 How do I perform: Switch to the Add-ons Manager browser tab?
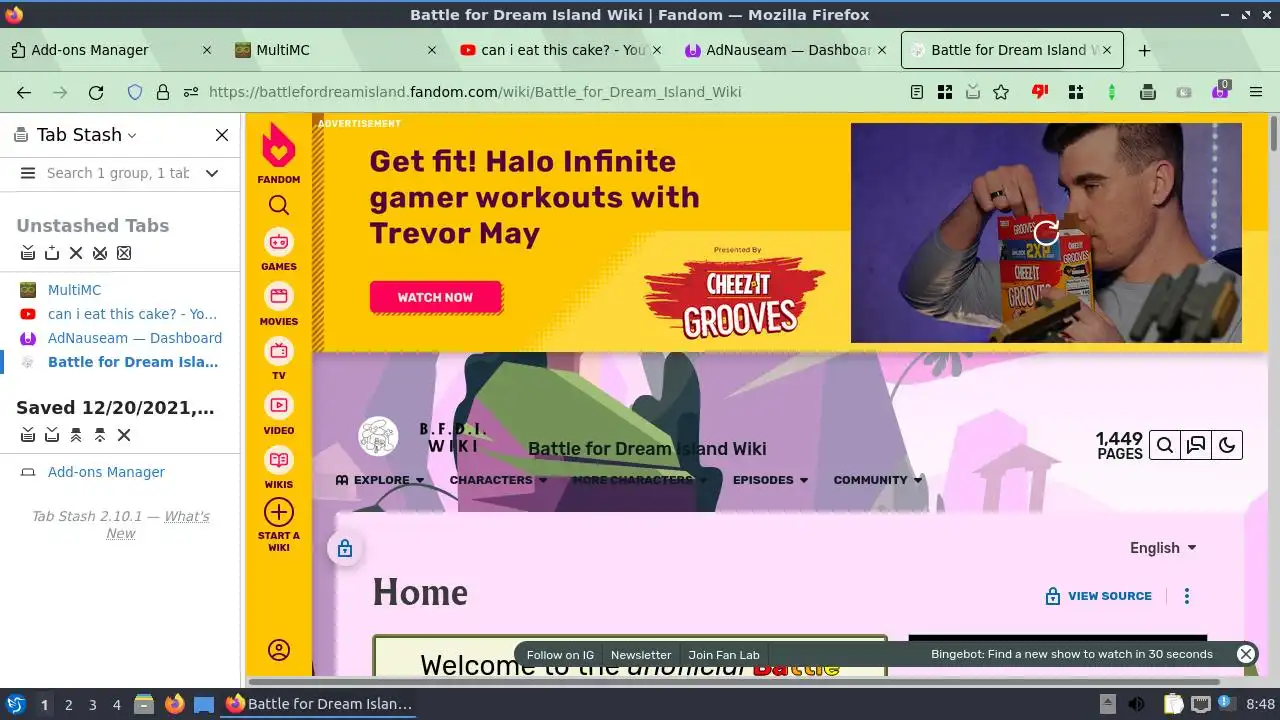coord(110,50)
